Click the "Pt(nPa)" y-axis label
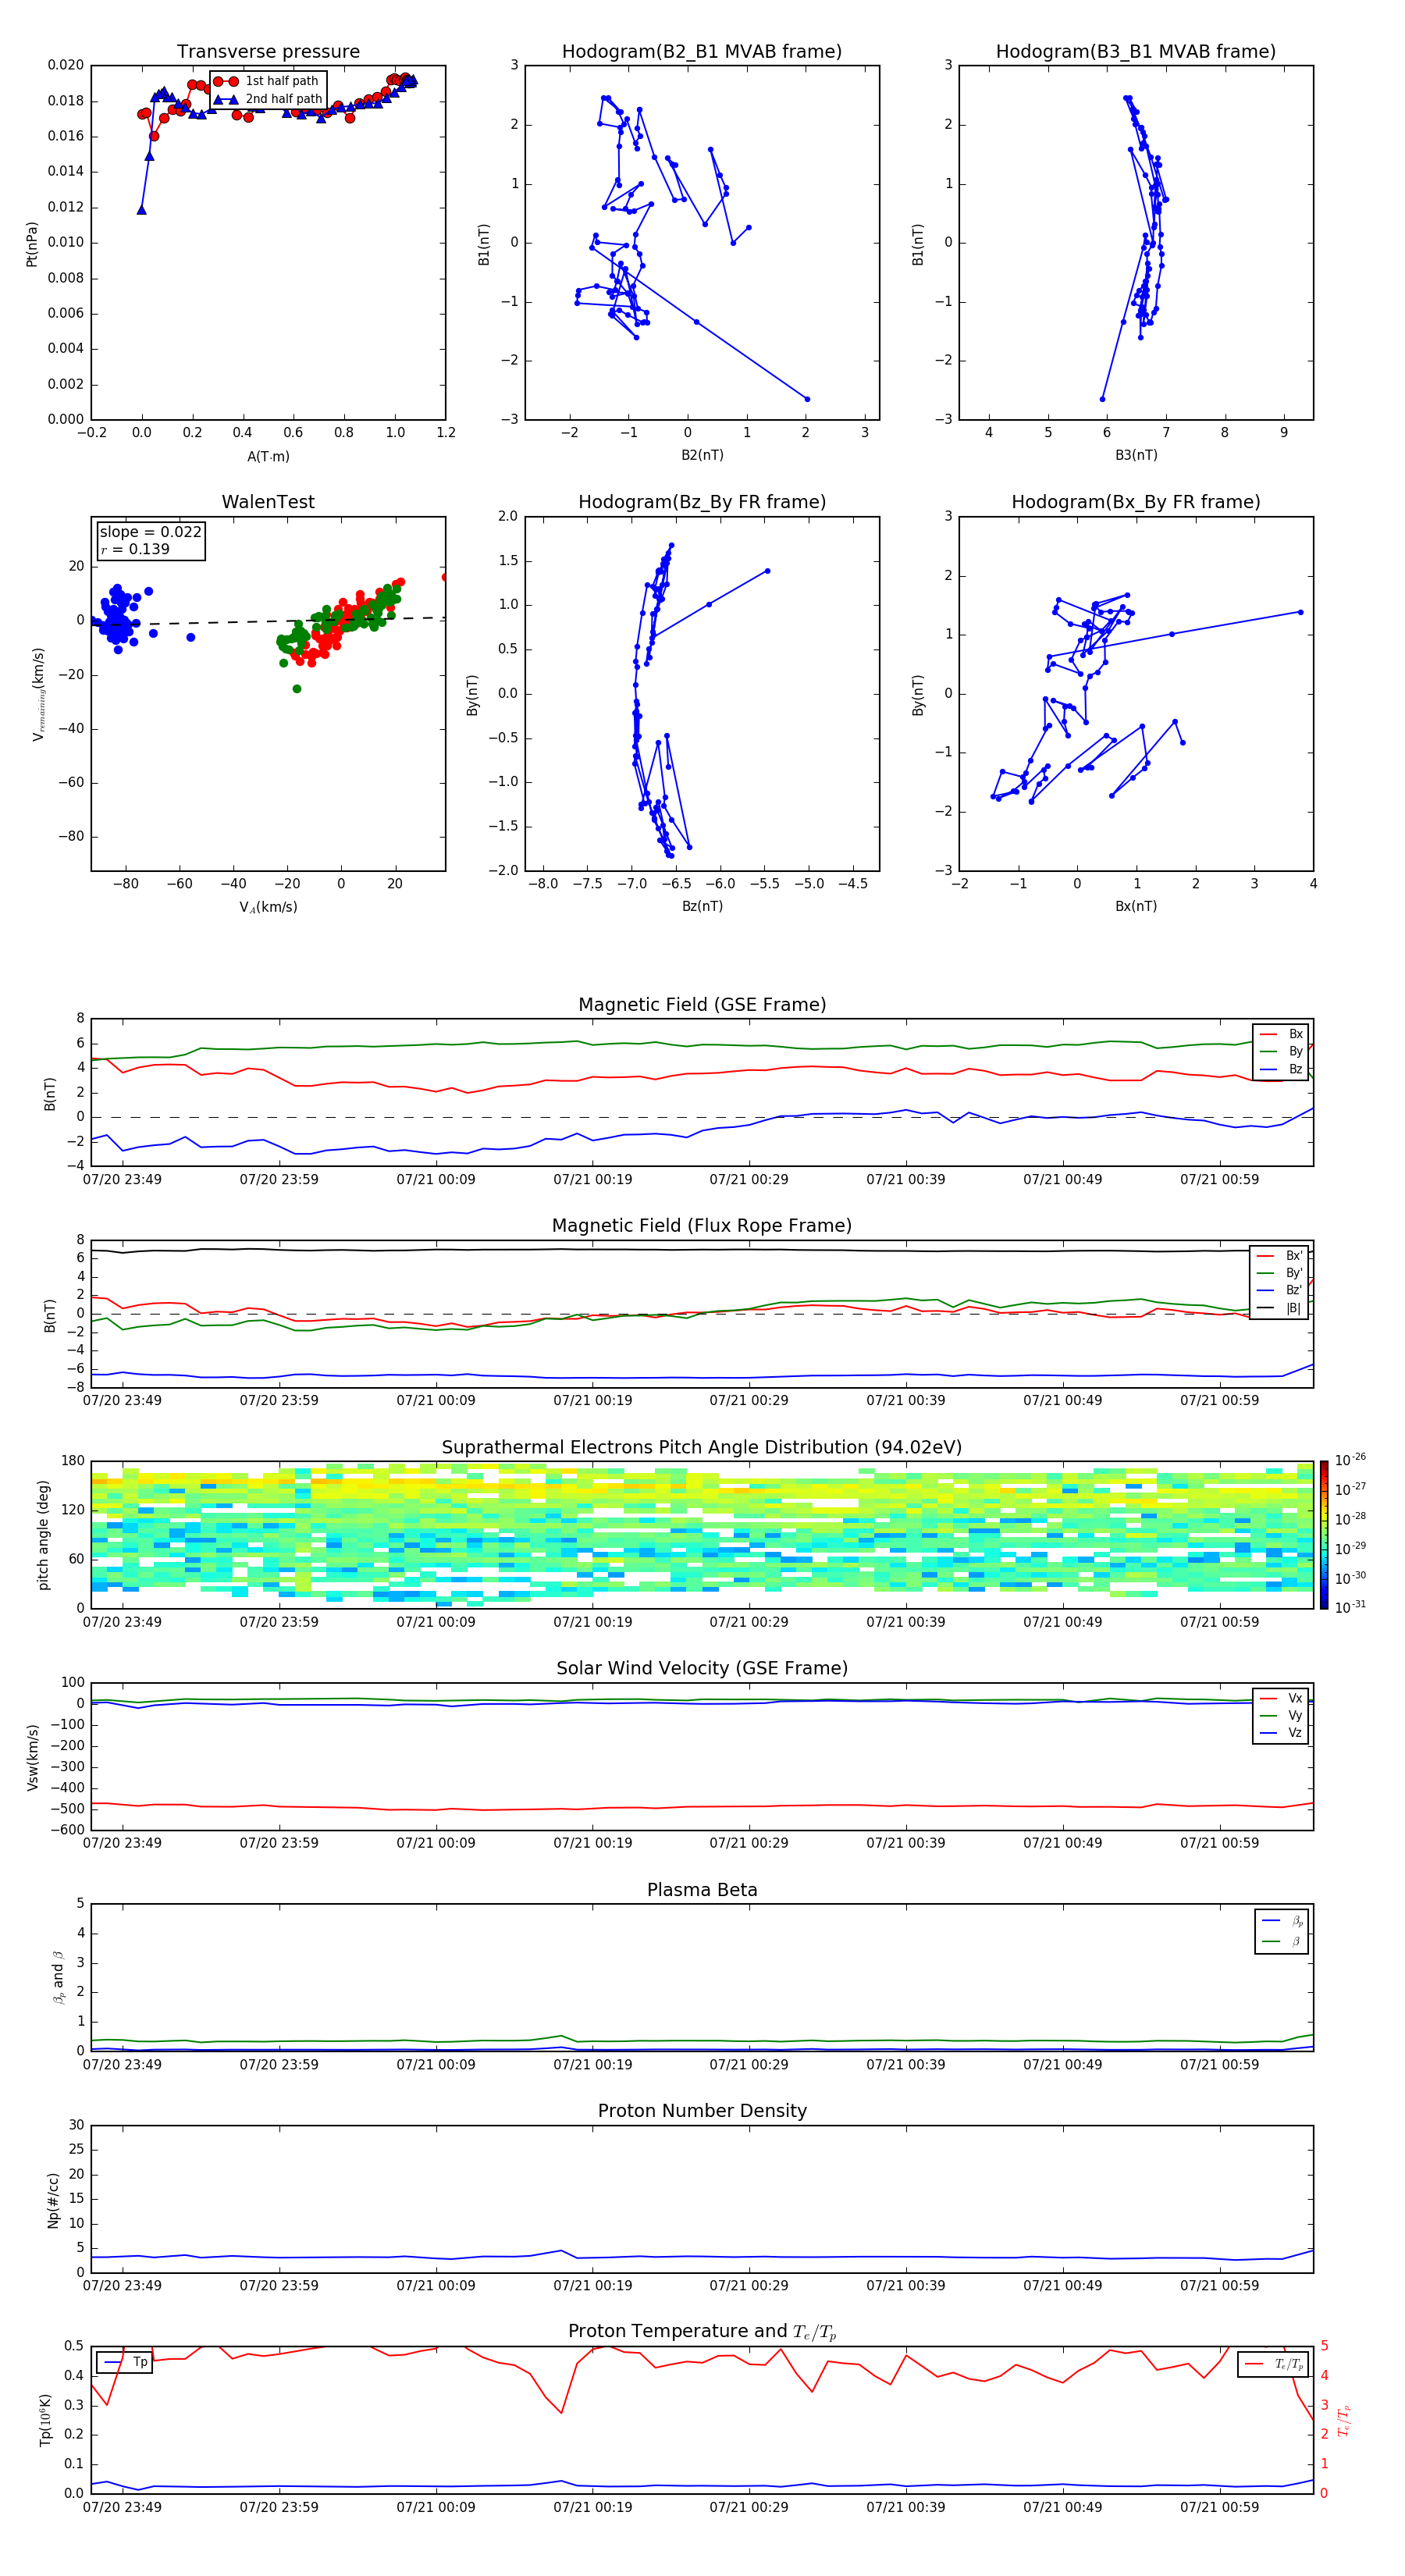Screen dimensions: 1405x2576 [32, 244]
